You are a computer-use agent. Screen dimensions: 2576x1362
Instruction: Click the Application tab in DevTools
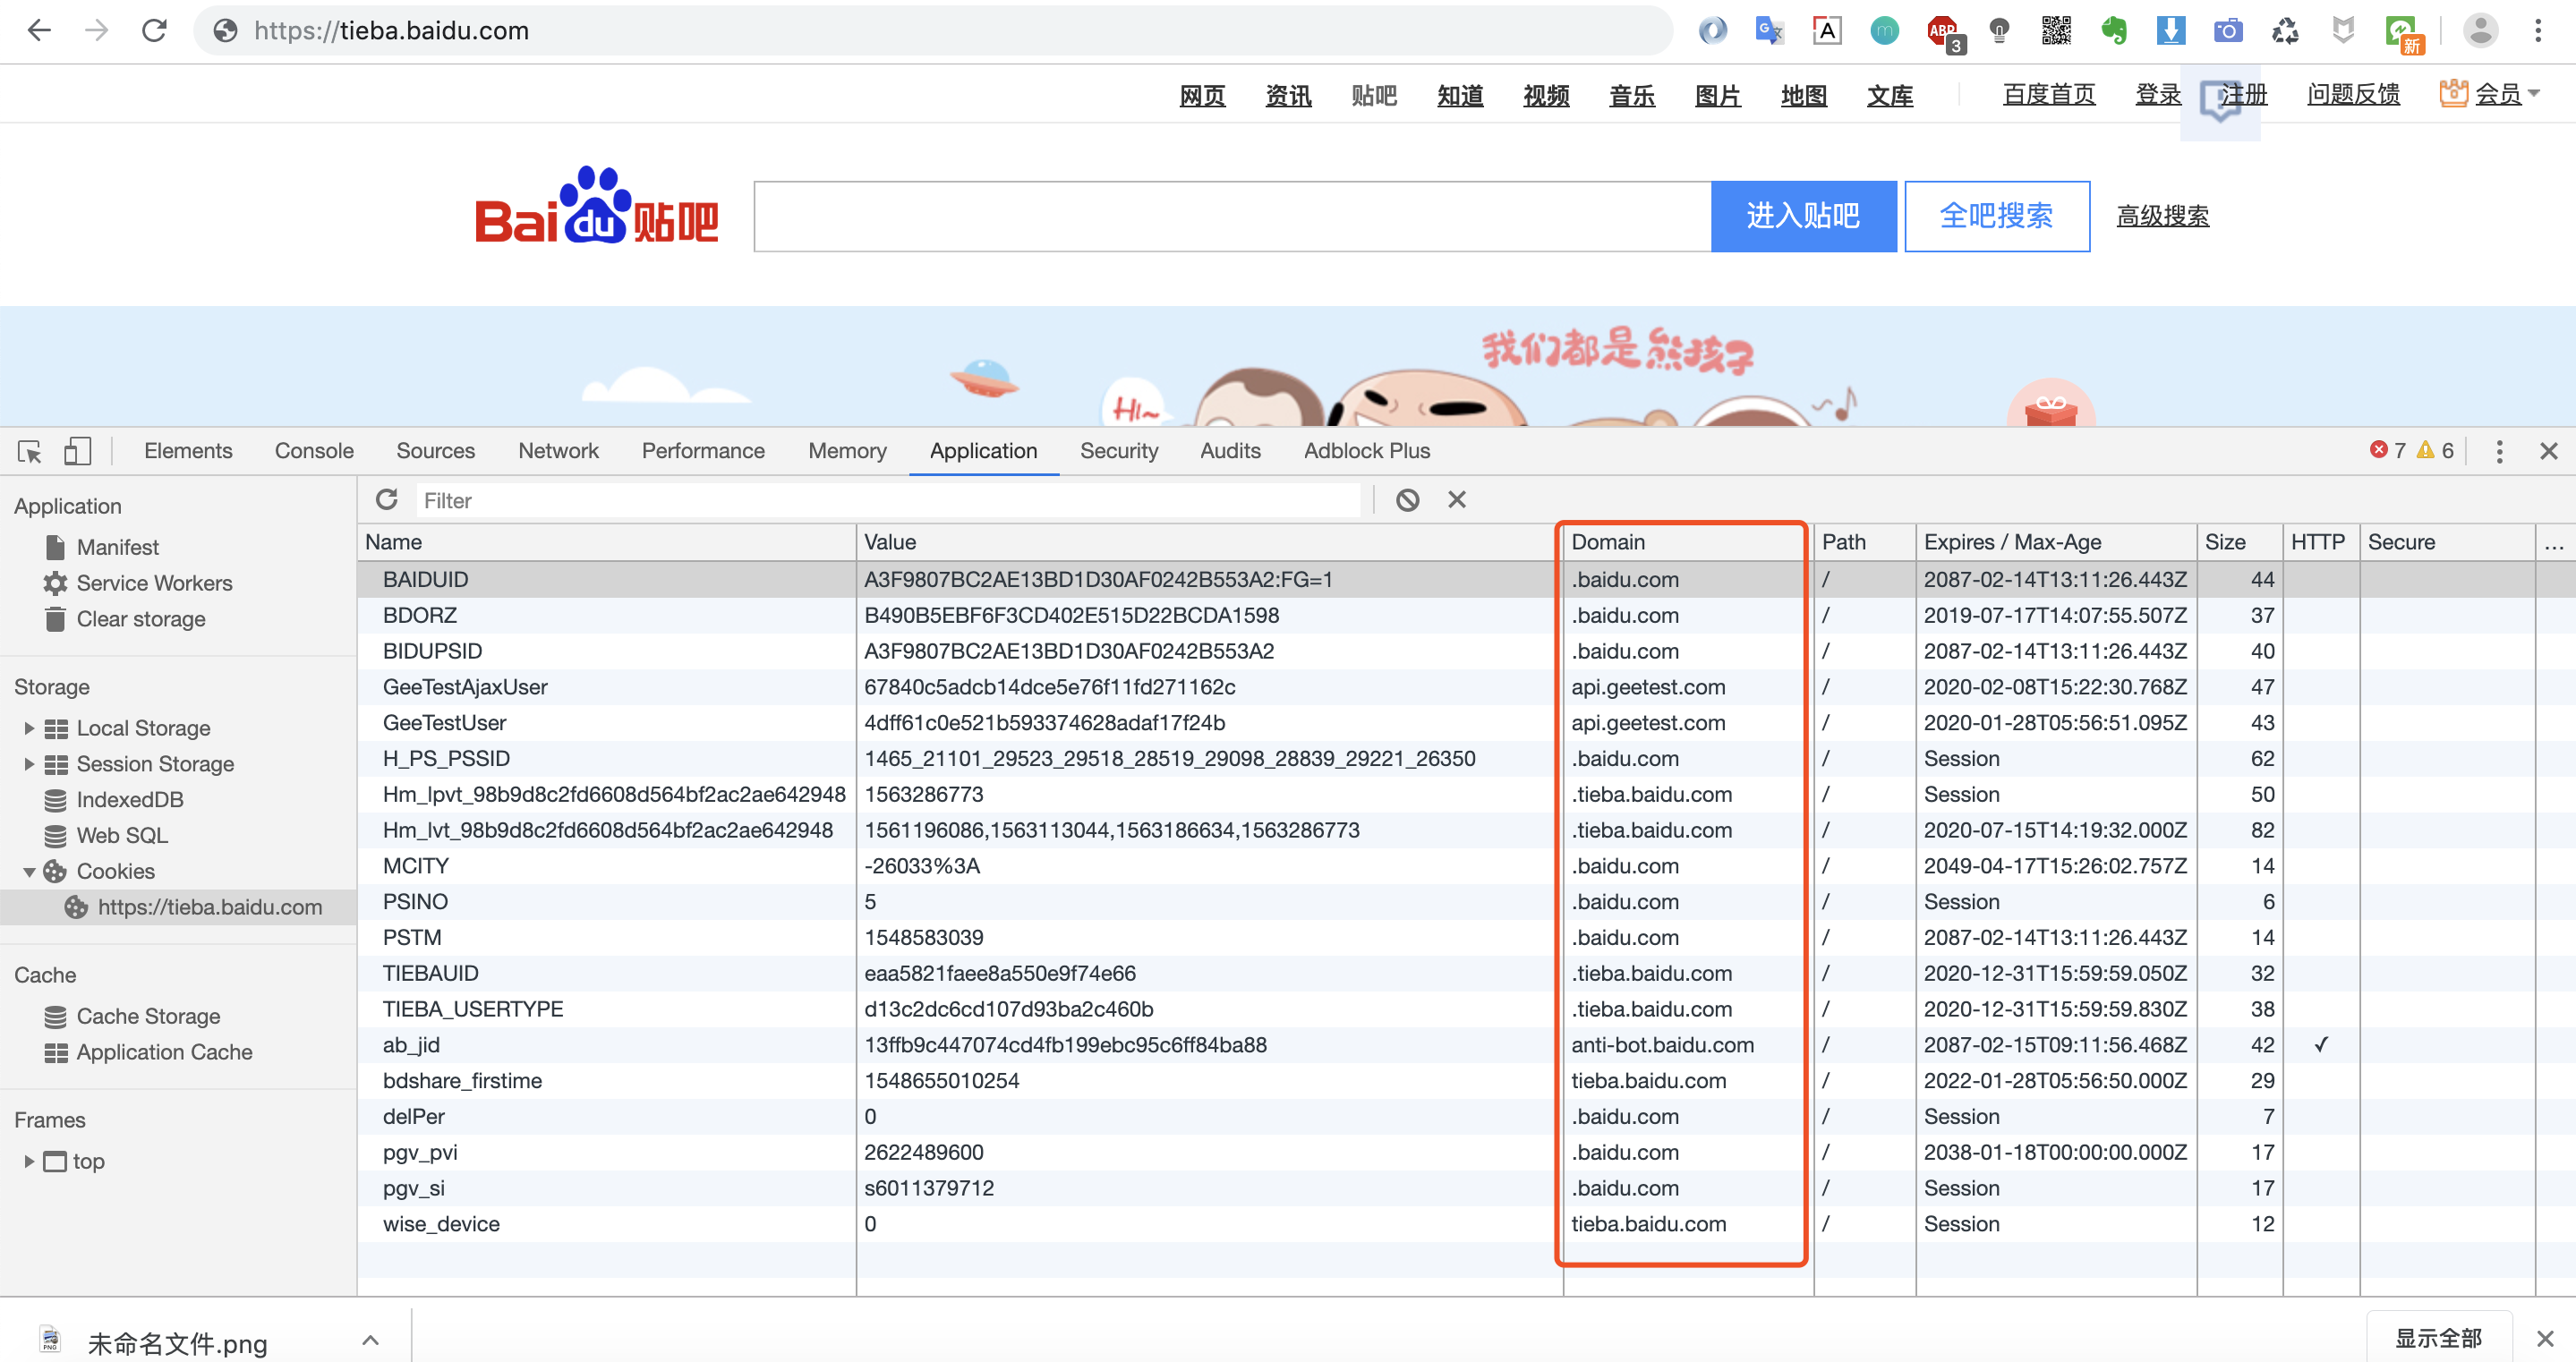(x=983, y=449)
